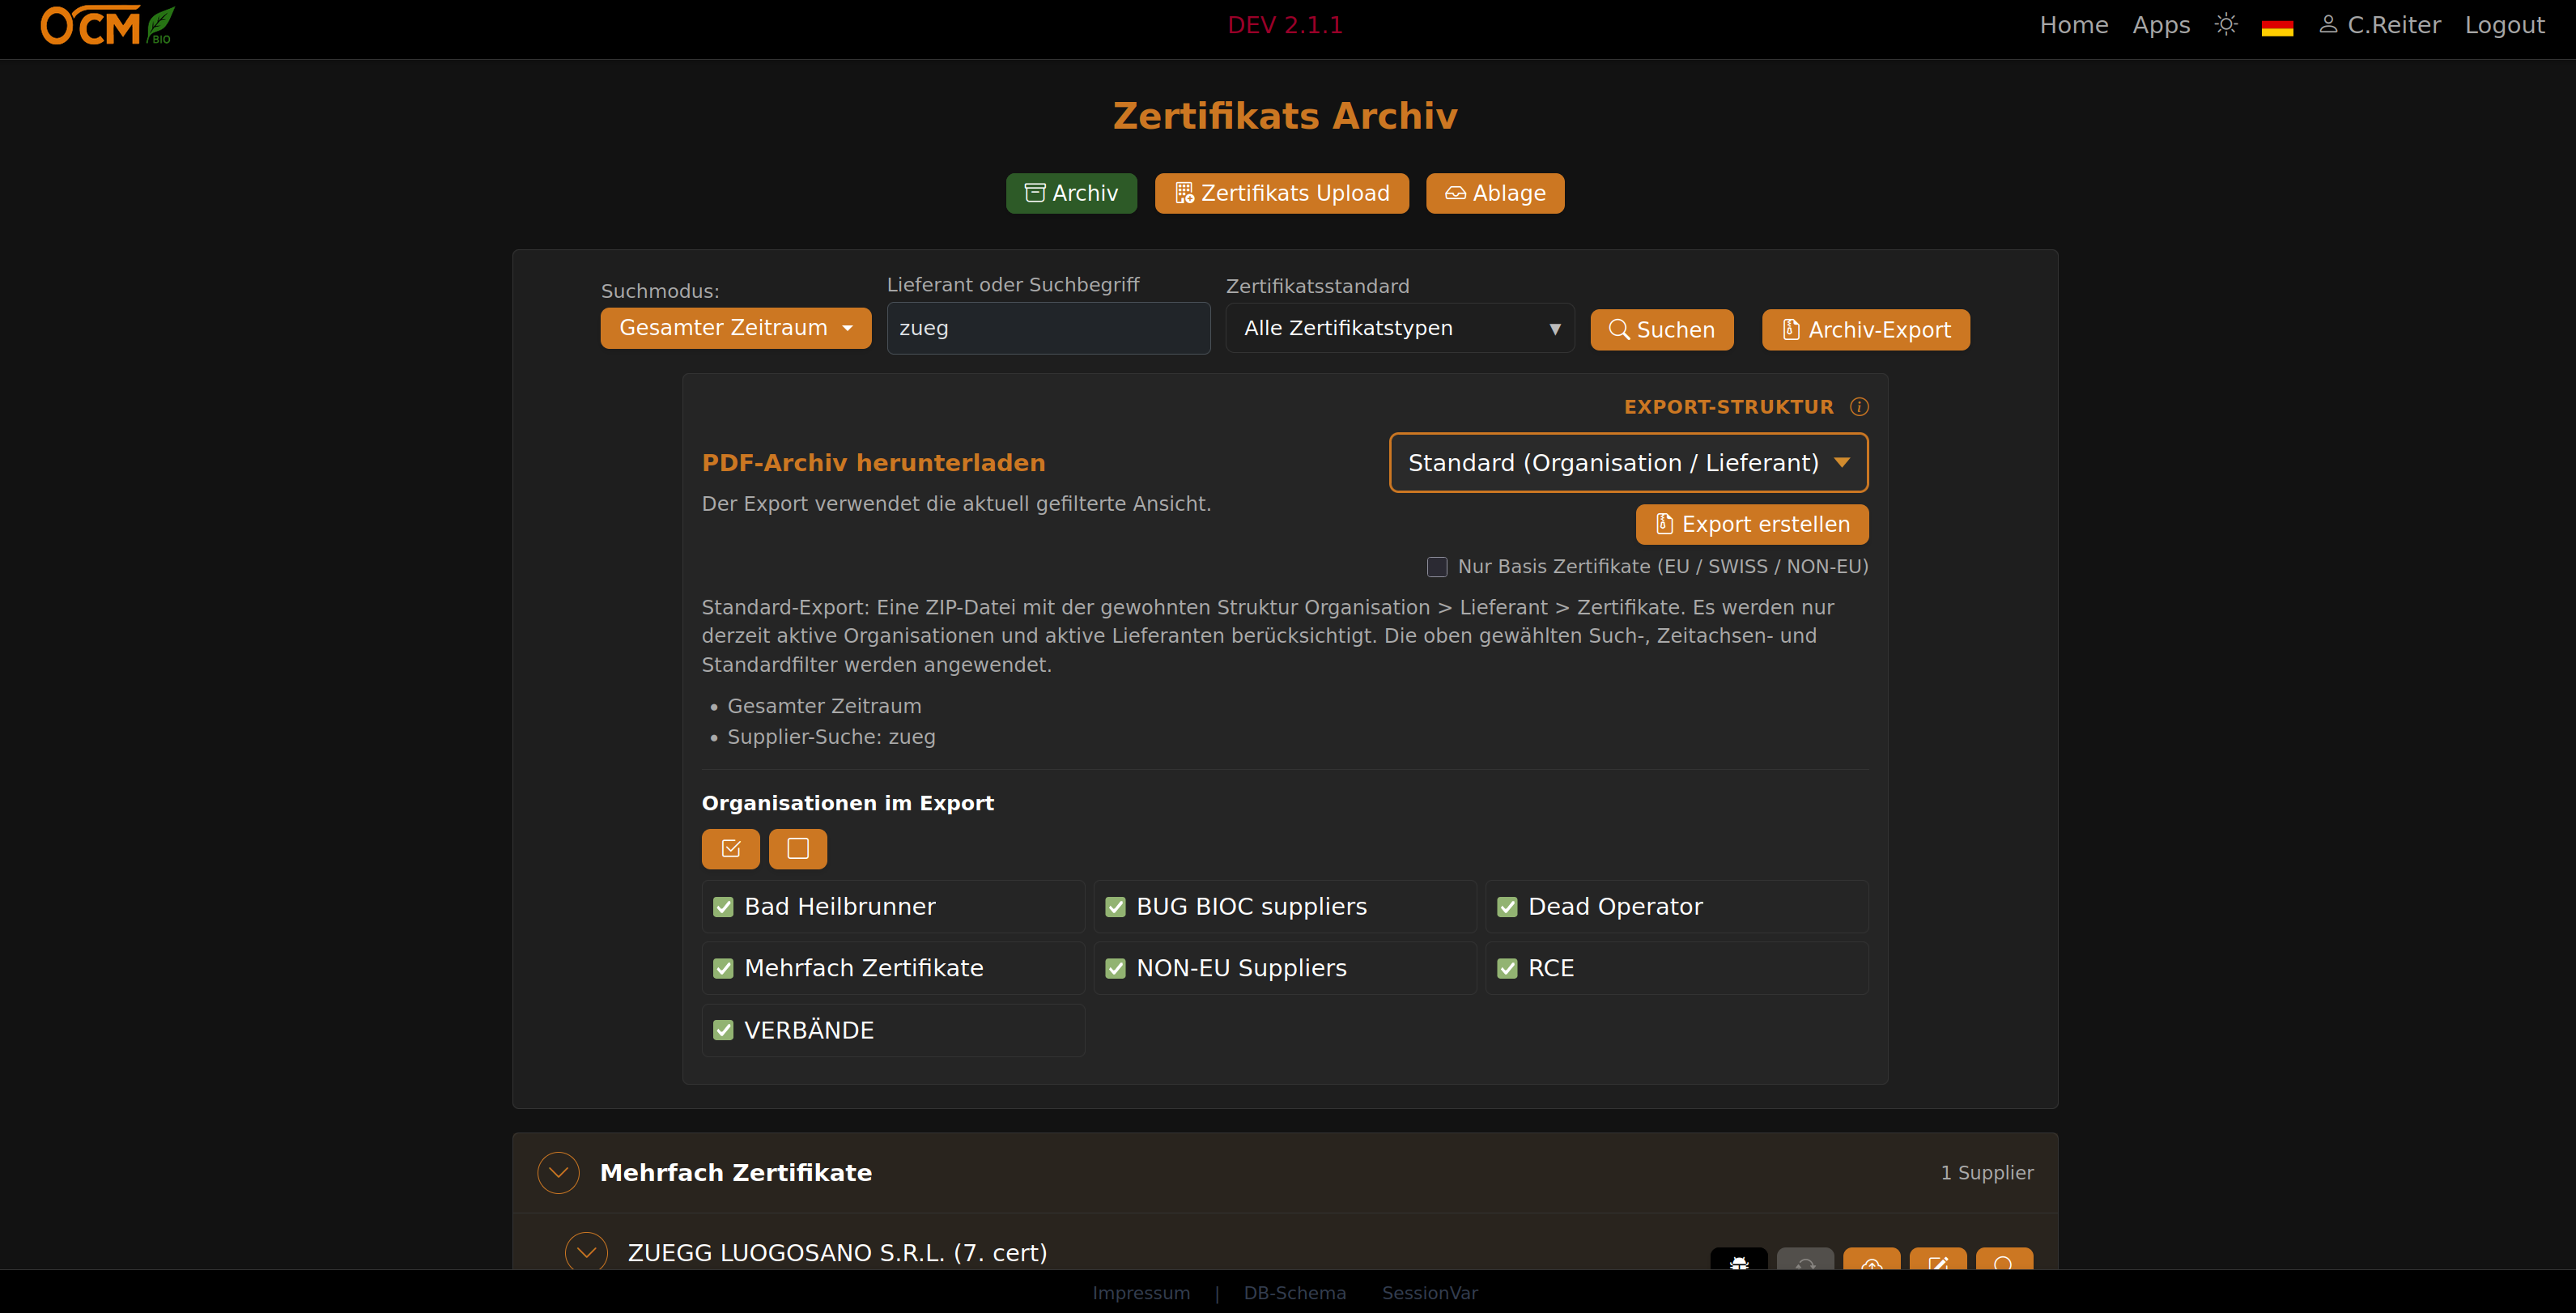Click the Gesamter Zeitraum bullet item
2576x1313 pixels.
824,706
